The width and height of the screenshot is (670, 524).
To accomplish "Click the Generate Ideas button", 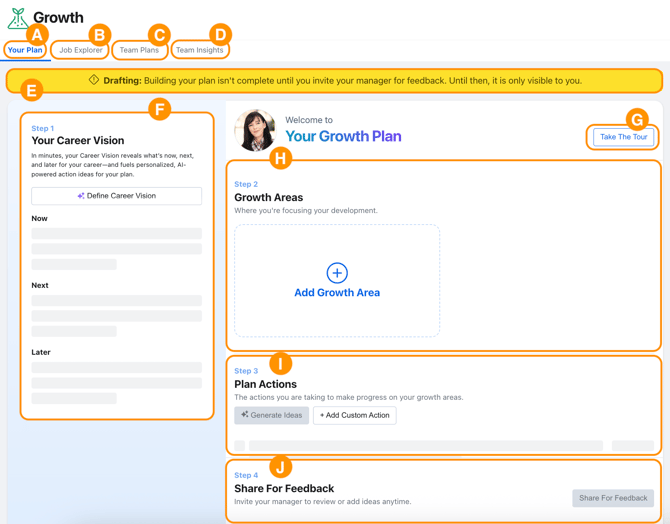I will (272, 415).
